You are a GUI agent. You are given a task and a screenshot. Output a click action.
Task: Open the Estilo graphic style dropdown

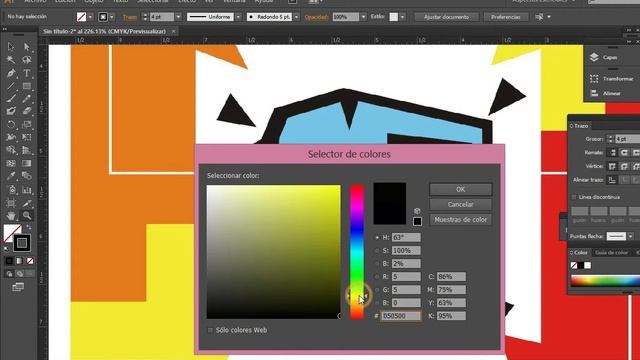tap(402, 17)
